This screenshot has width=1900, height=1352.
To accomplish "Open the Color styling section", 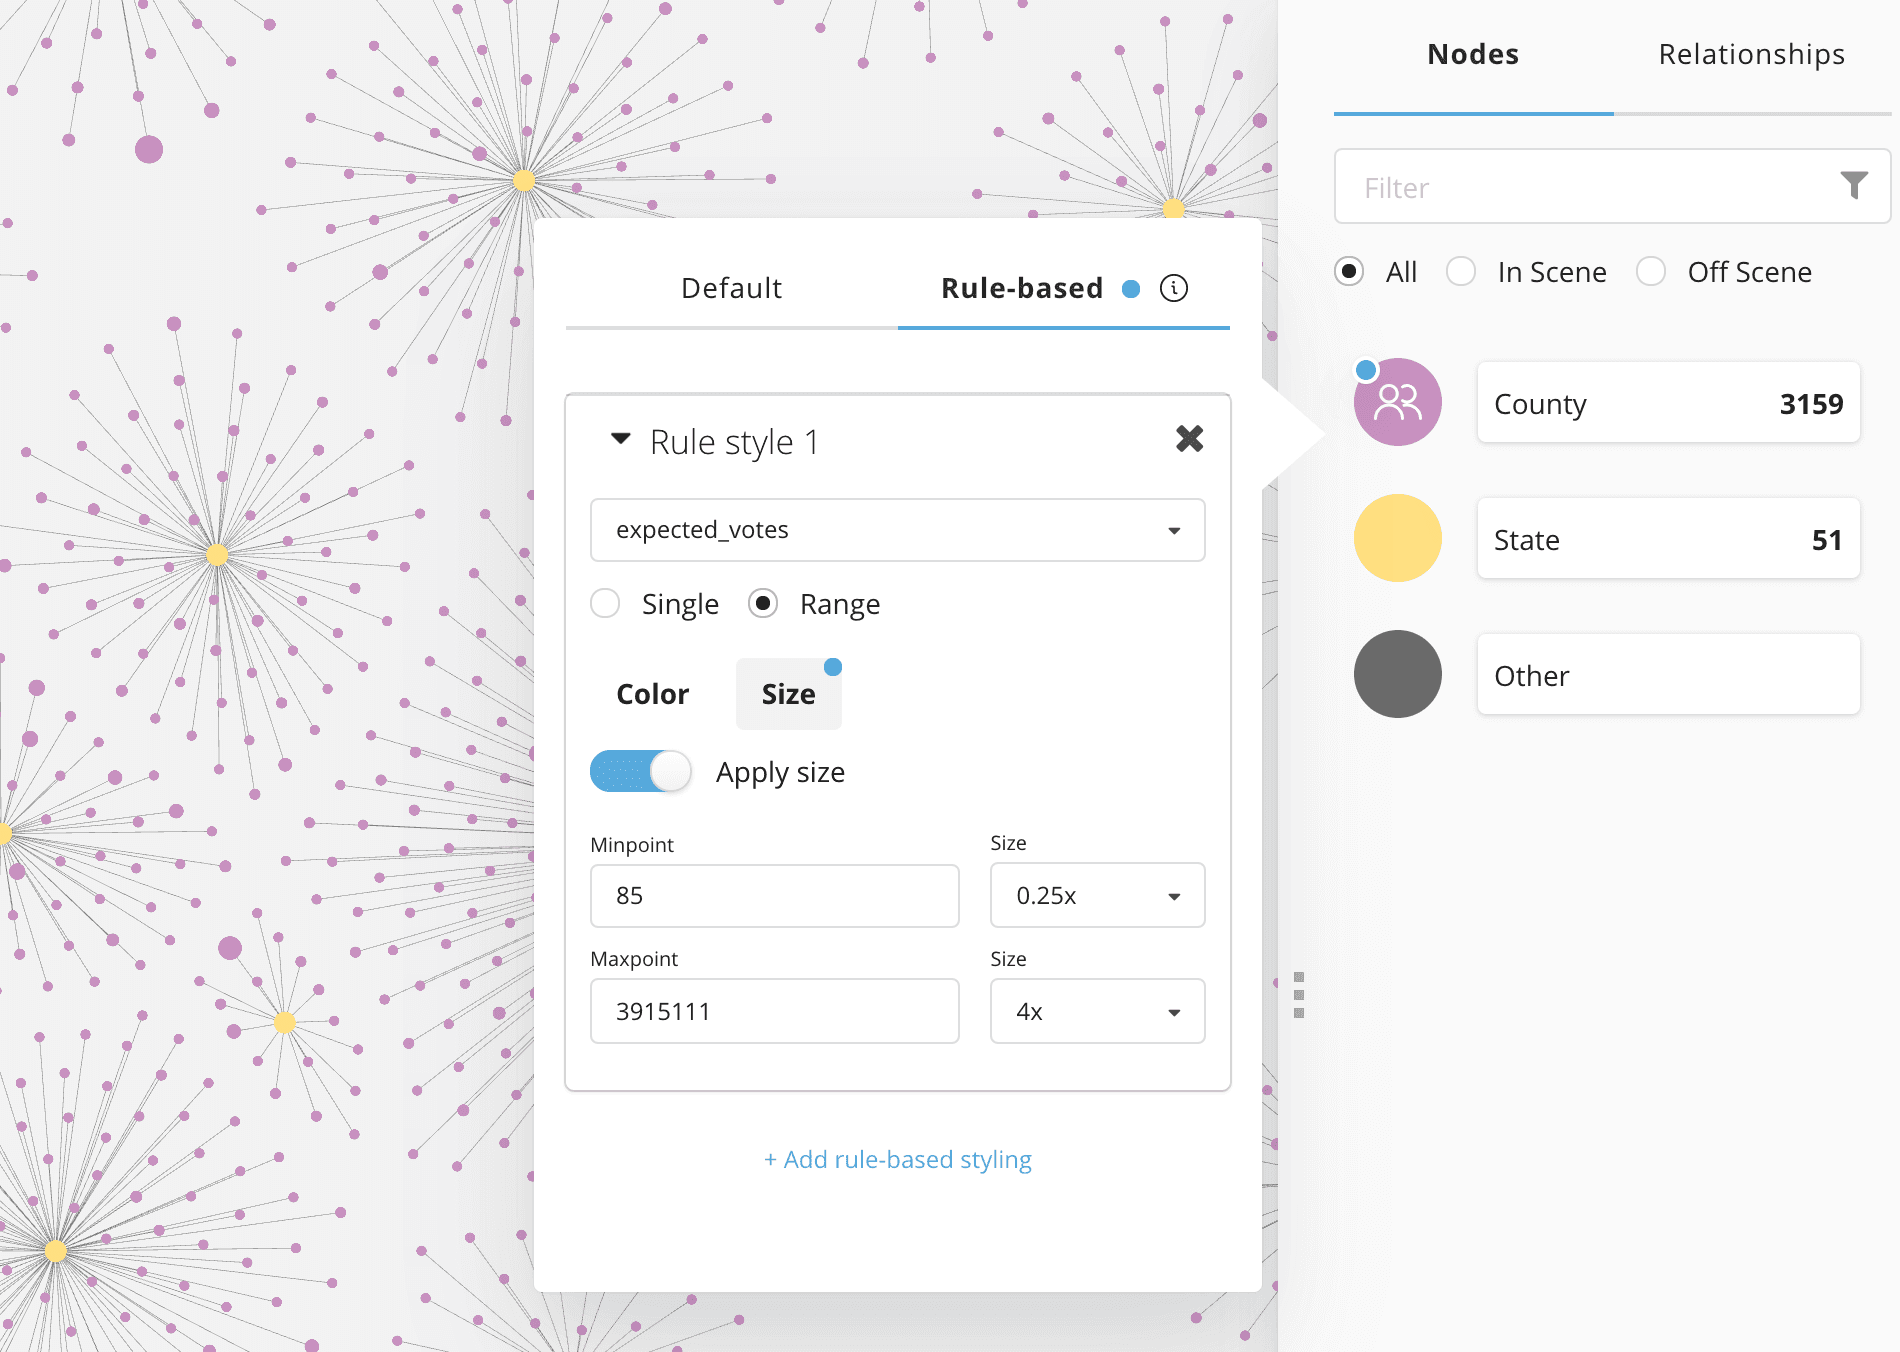I will 652,694.
